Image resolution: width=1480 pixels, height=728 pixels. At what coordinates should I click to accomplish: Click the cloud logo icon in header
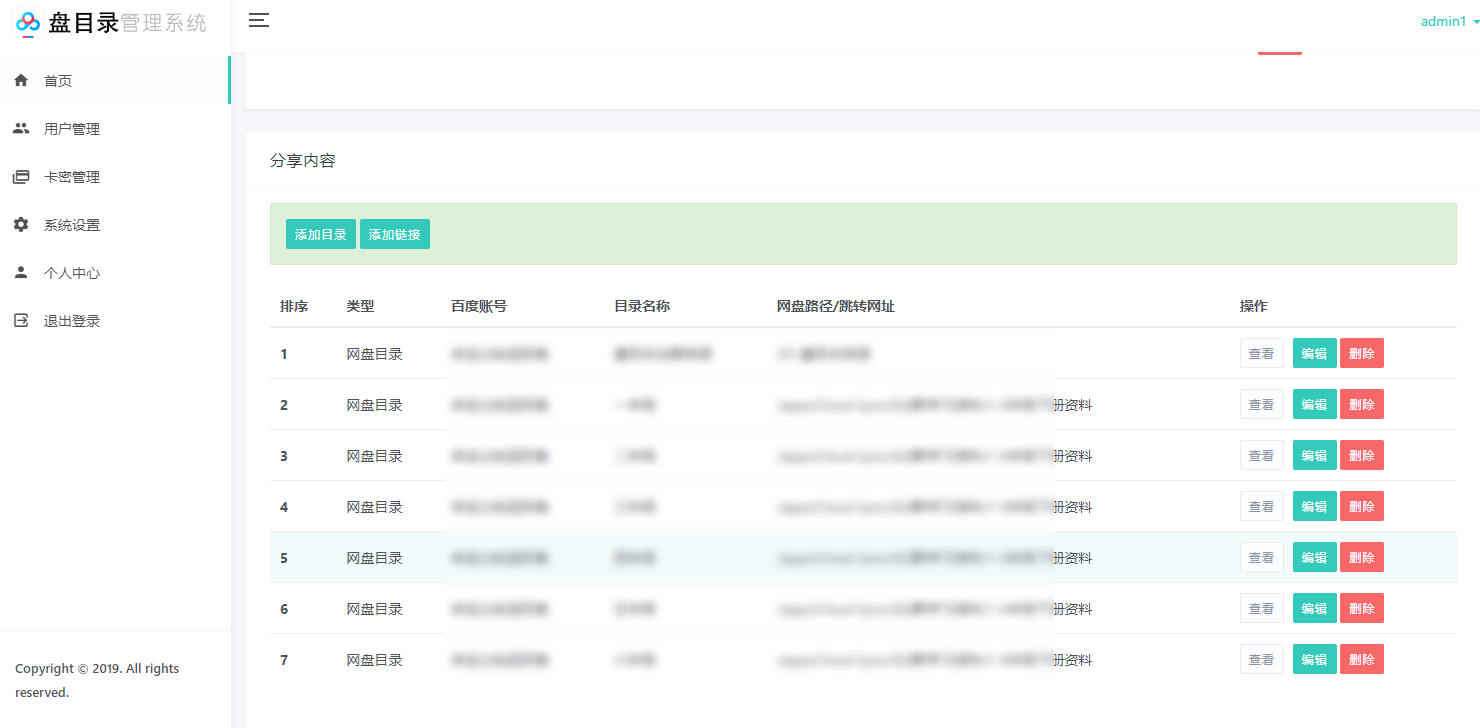pos(28,23)
